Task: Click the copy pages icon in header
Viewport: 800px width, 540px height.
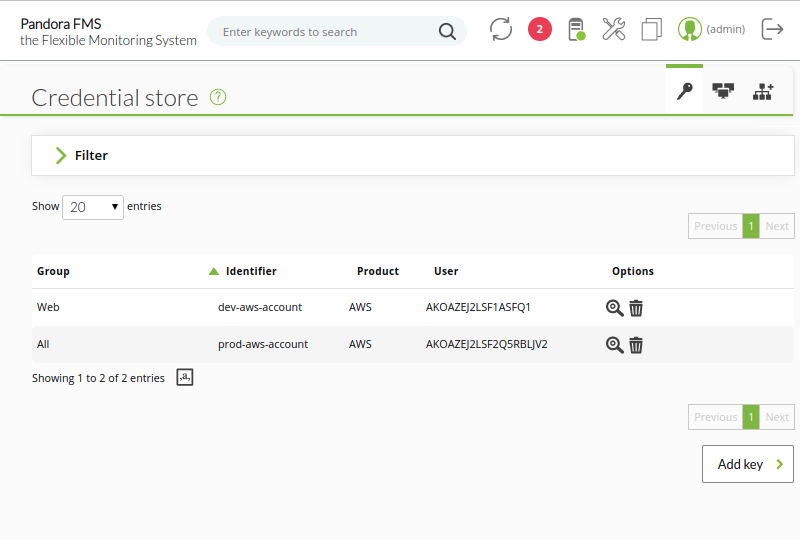Action: coord(652,29)
